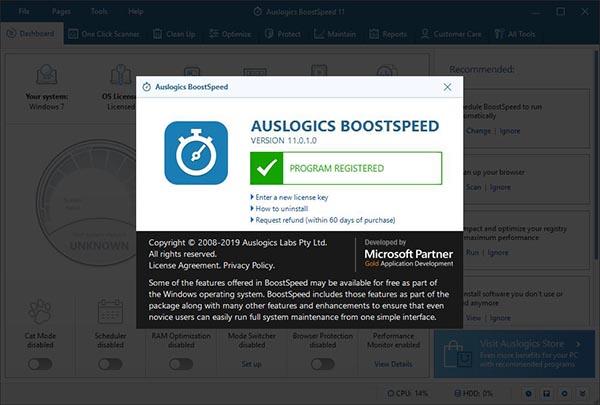
Task: Expand the Enter a new license key link
Action: 289,197
